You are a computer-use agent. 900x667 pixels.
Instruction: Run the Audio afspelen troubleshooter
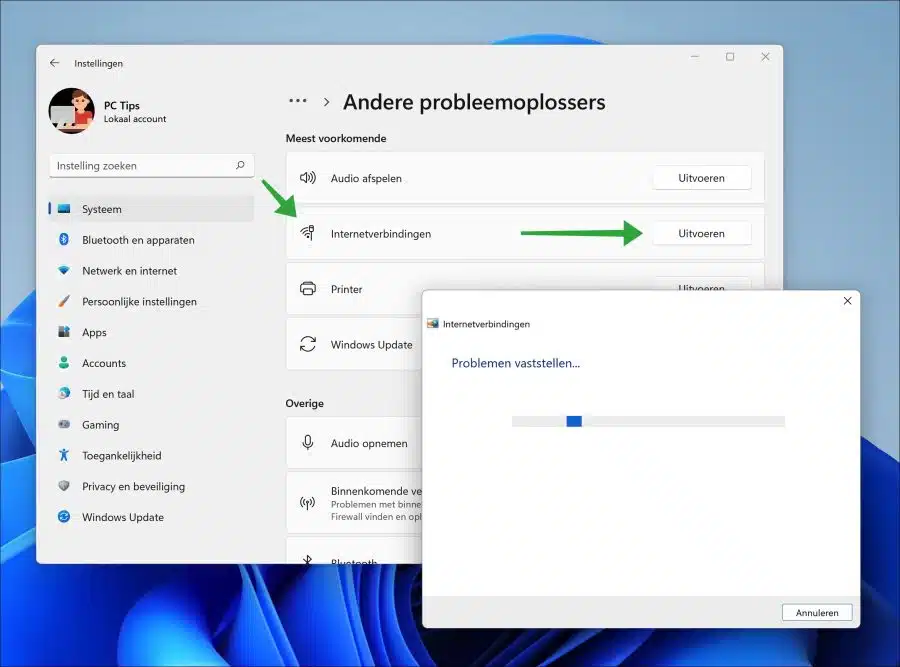701,178
